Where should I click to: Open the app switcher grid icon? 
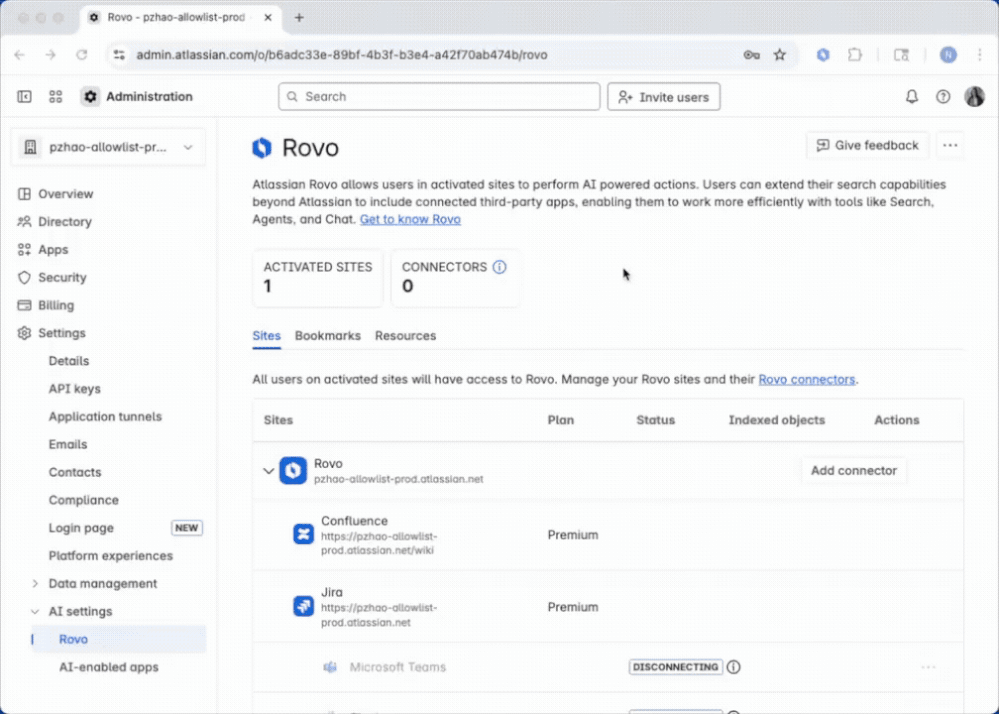(56, 97)
